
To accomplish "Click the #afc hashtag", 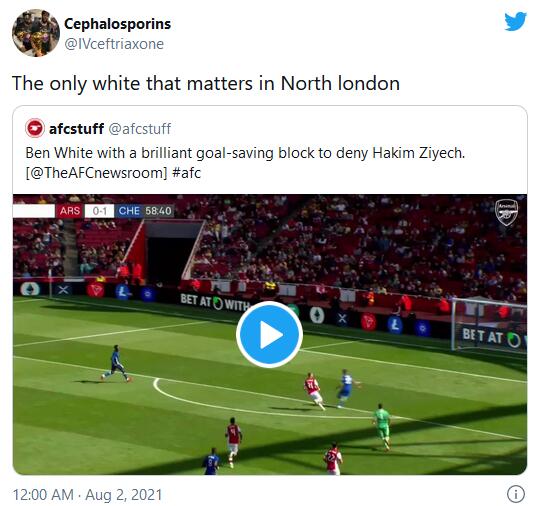I will point(187,173).
